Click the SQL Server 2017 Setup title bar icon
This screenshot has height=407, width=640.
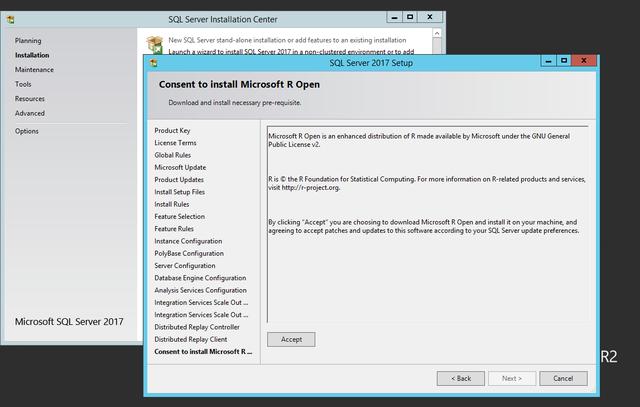[153, 63]
